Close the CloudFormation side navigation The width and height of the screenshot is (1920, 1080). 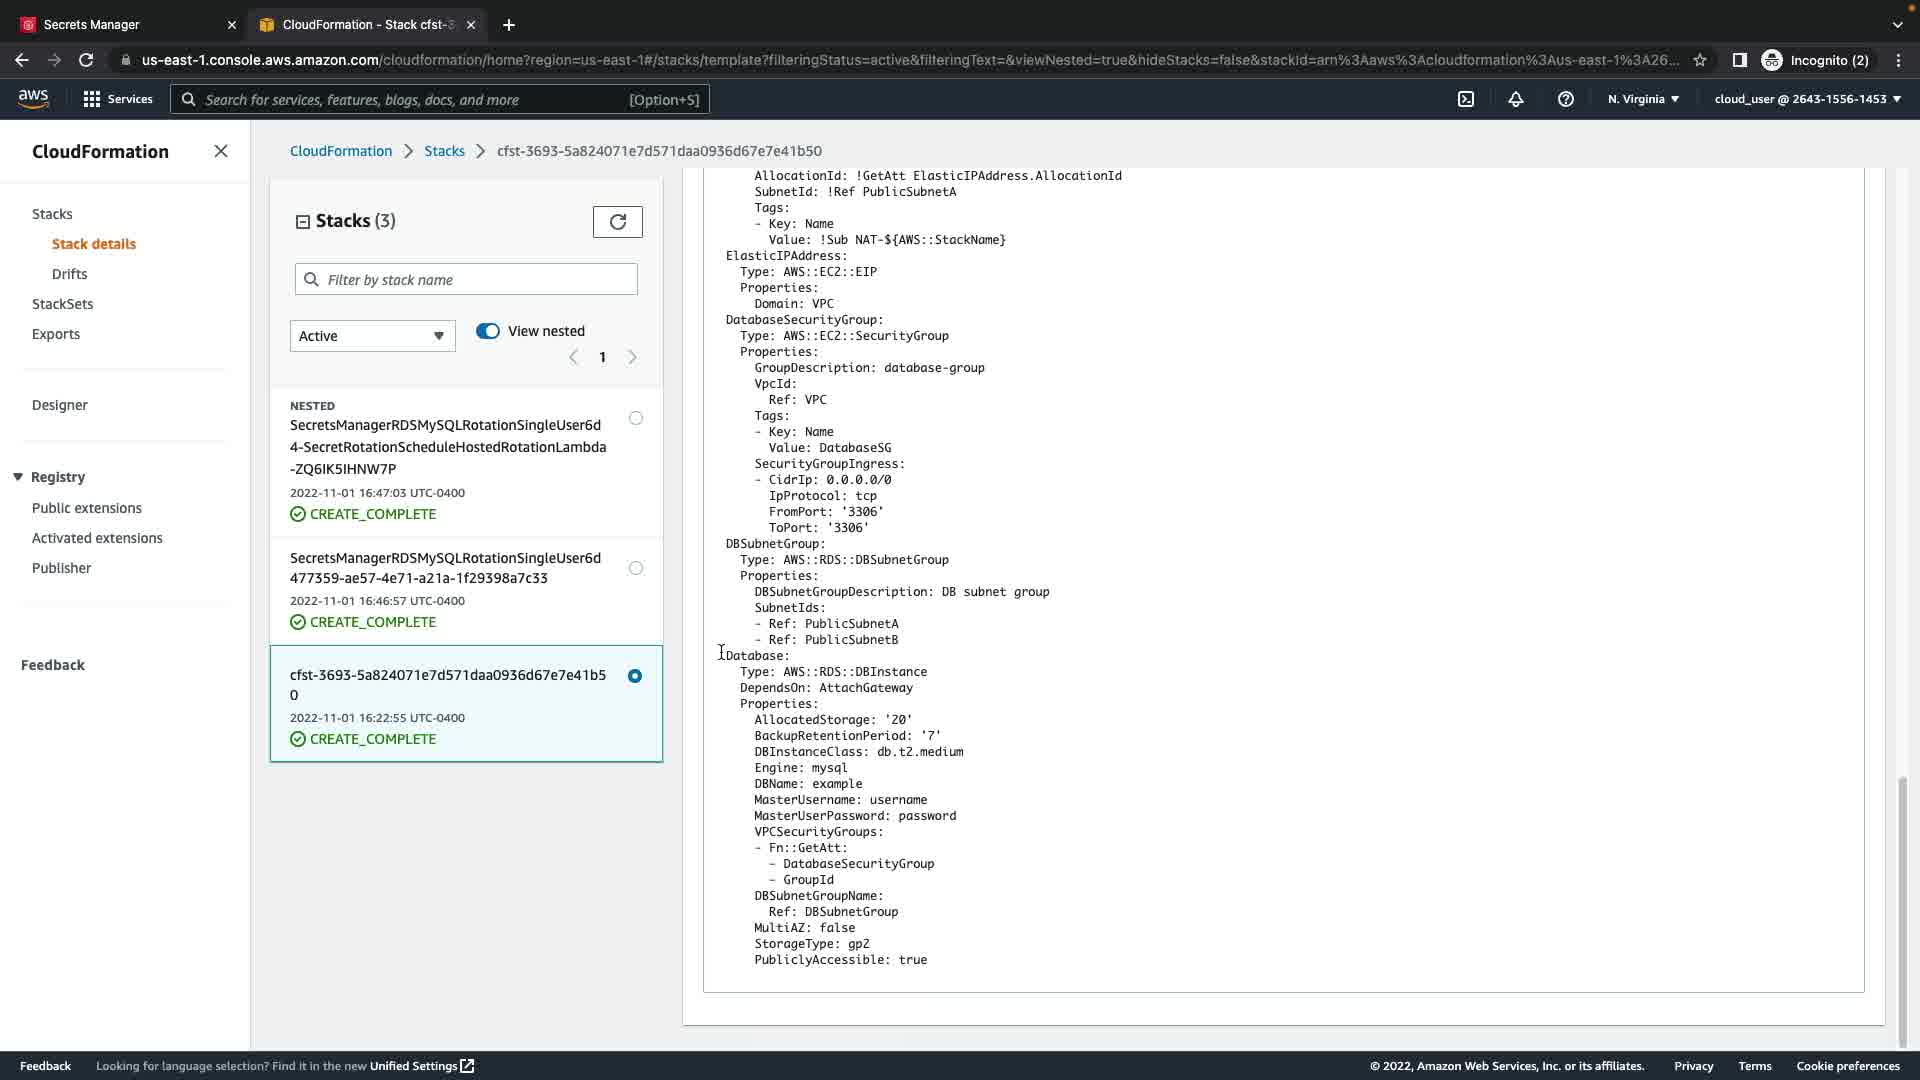pos(221,151)
